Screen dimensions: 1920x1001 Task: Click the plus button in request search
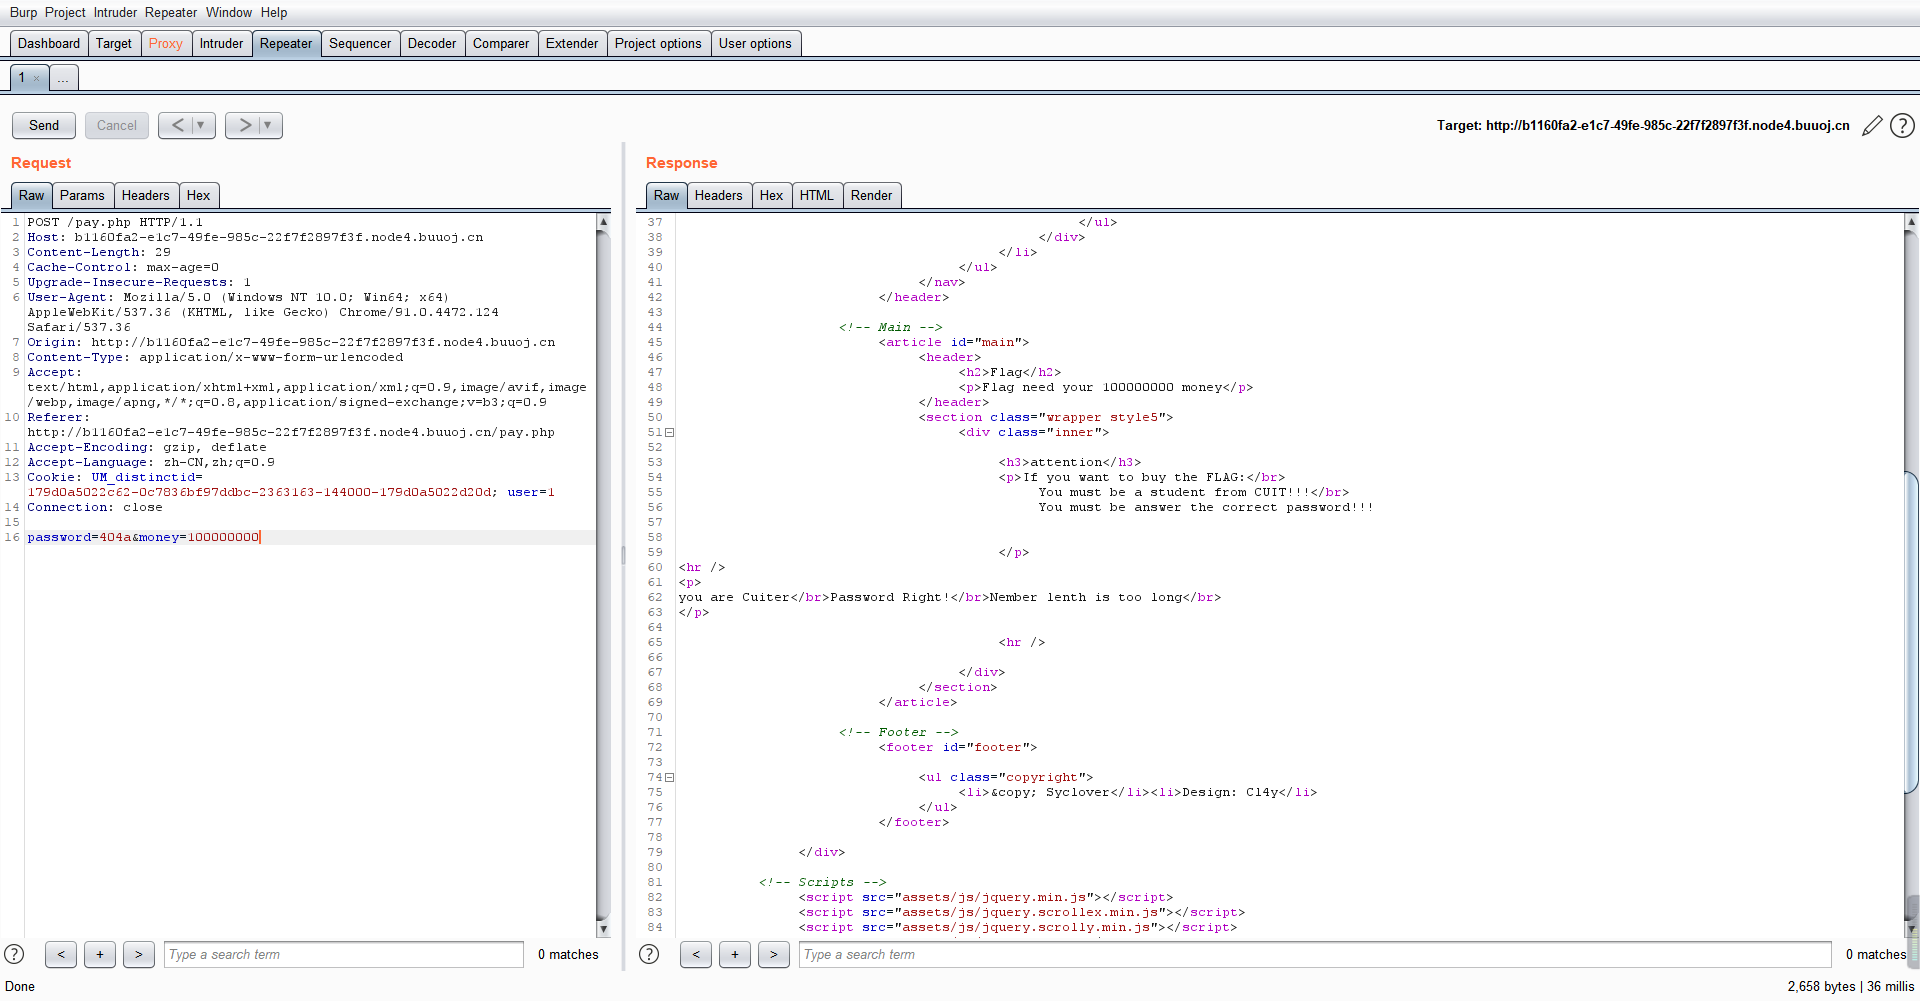pyautogui.click(x=100, y=954)
